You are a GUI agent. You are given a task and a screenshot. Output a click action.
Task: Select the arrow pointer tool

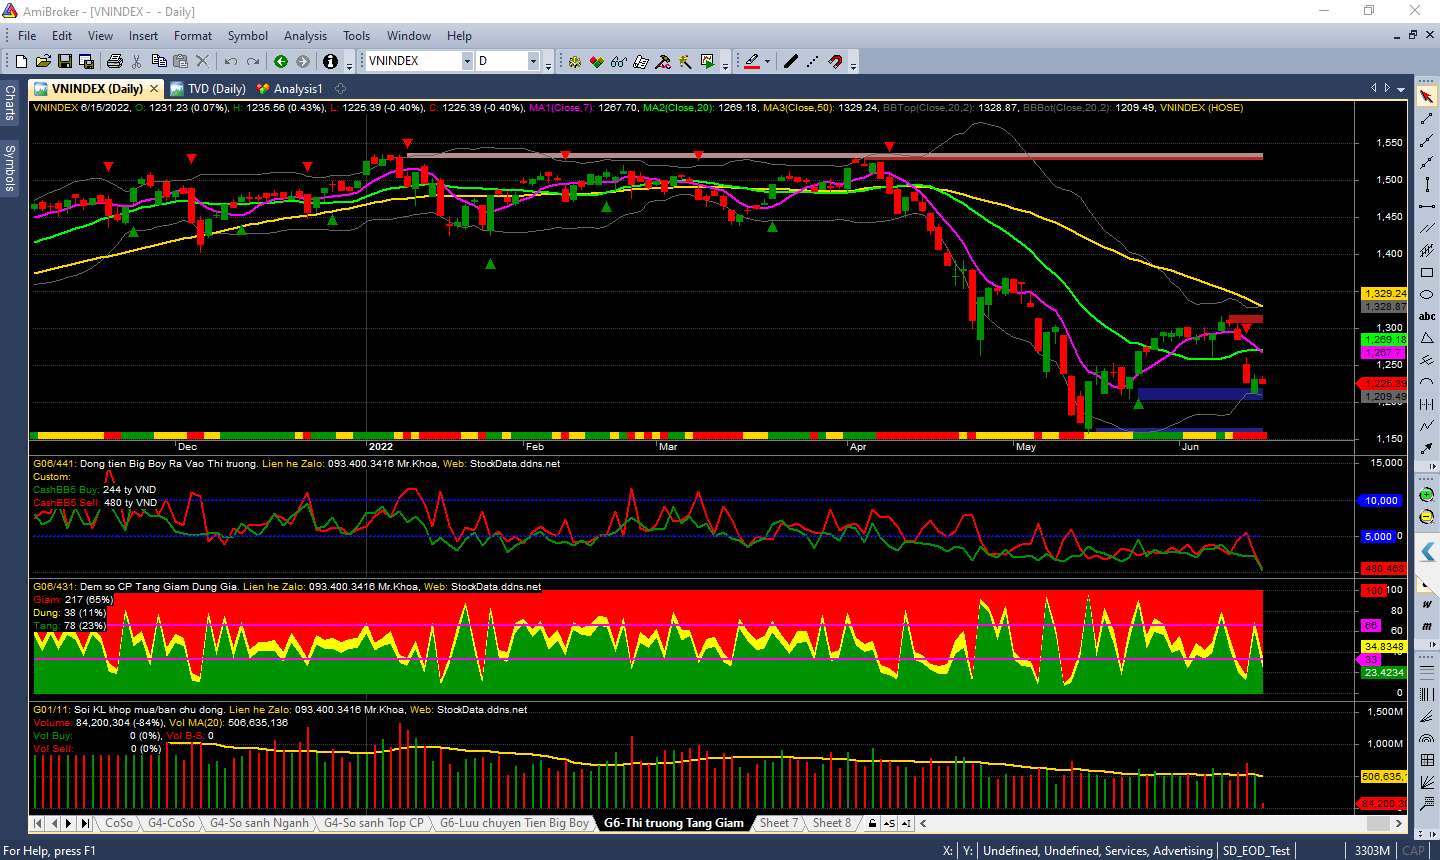(x=1427, y=97)
